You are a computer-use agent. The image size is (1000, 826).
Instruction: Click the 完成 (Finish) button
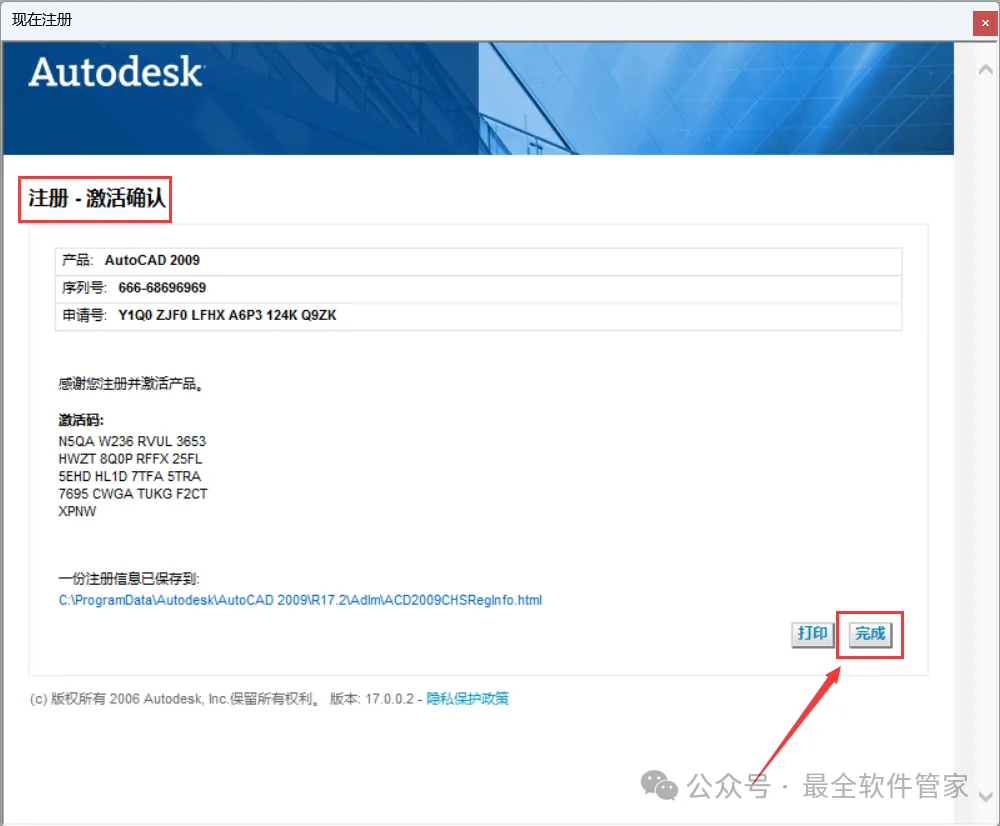[x=870, y=634]
